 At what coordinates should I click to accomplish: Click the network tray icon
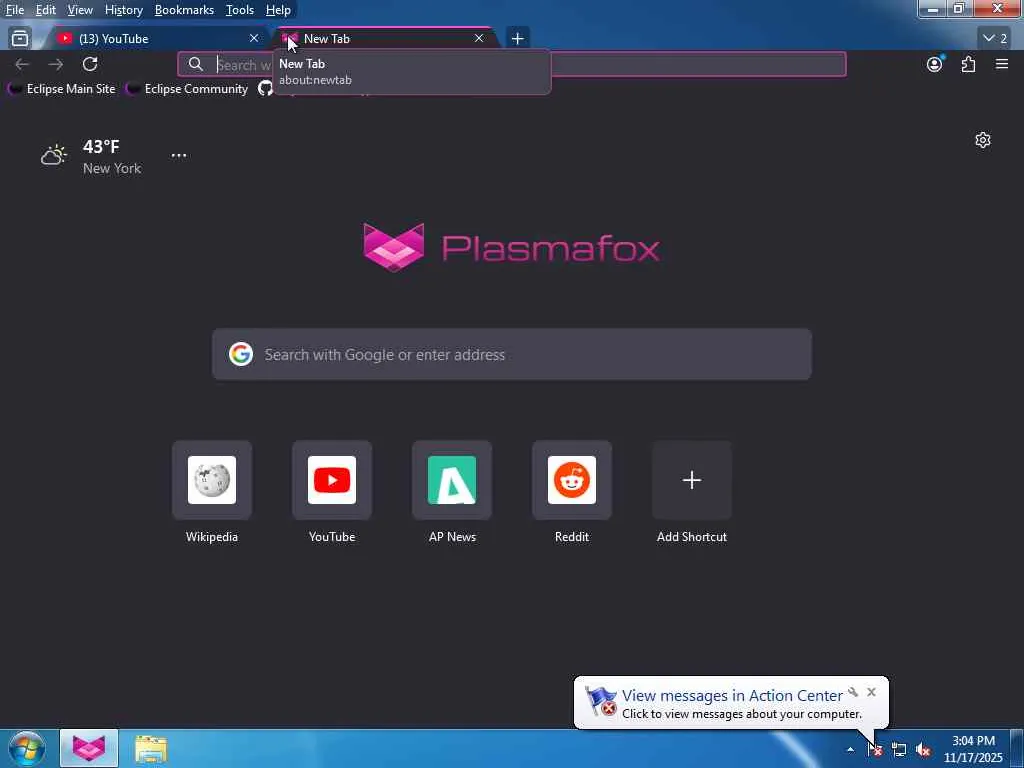click(899, 750)
